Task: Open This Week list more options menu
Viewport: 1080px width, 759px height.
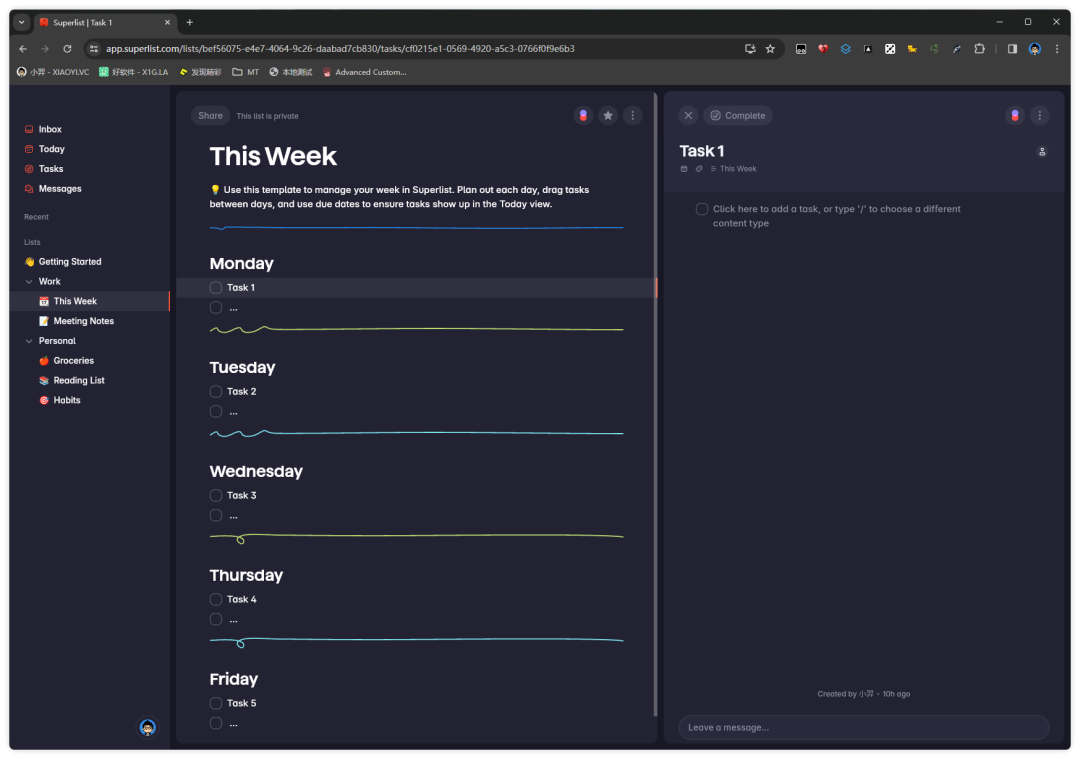Action: tap(633, 116)
